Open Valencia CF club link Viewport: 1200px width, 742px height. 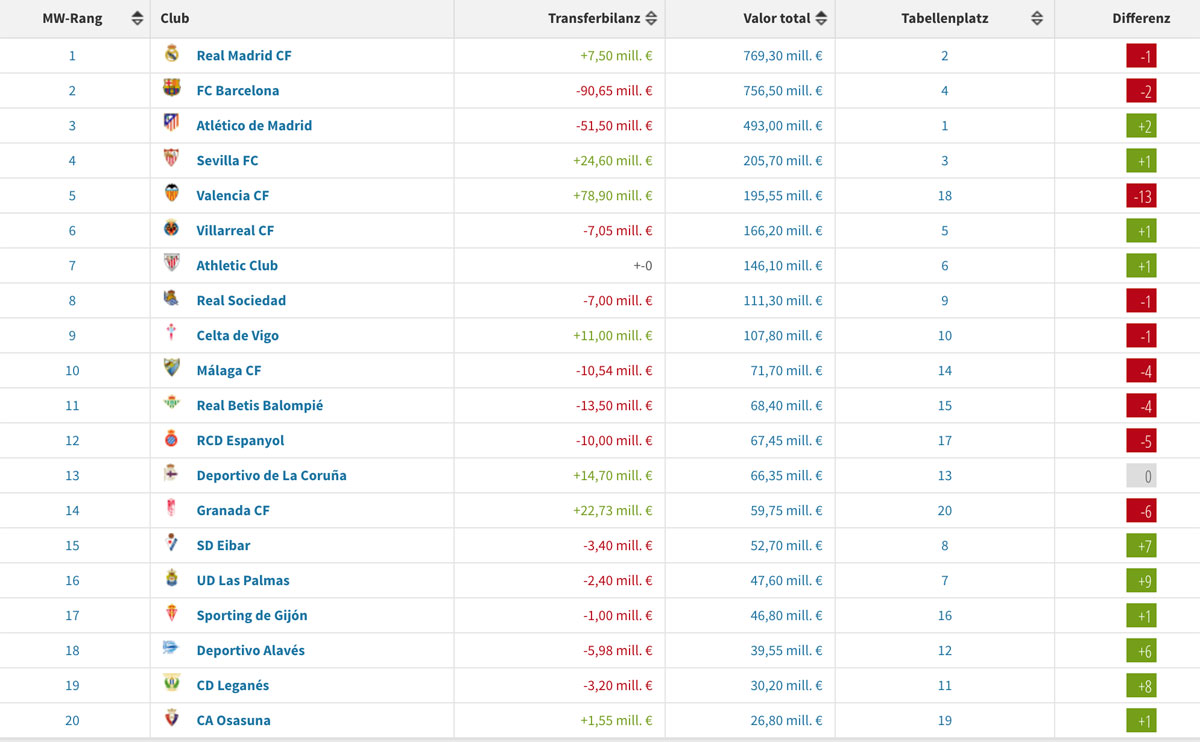[x=233, y=195]
